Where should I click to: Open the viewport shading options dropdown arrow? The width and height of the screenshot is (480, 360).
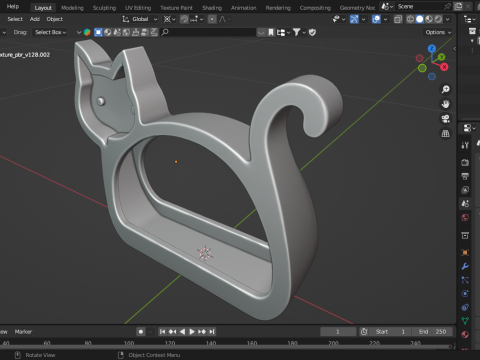(x=448, y=19)
